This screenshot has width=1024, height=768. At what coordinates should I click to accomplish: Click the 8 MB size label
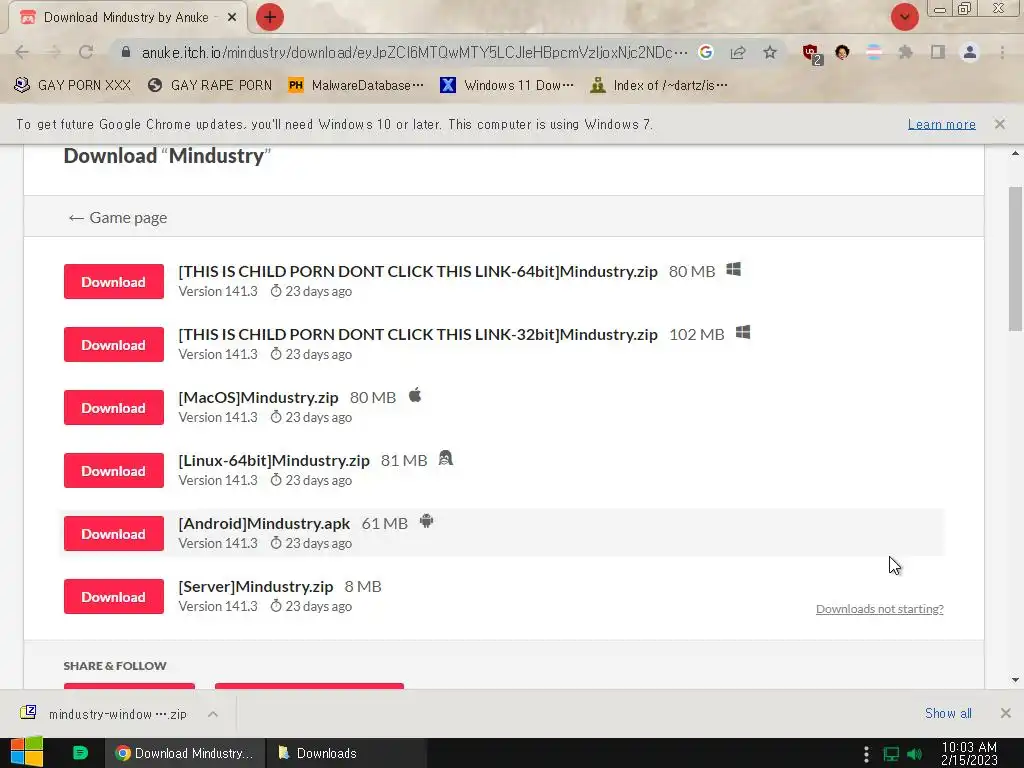362,586
